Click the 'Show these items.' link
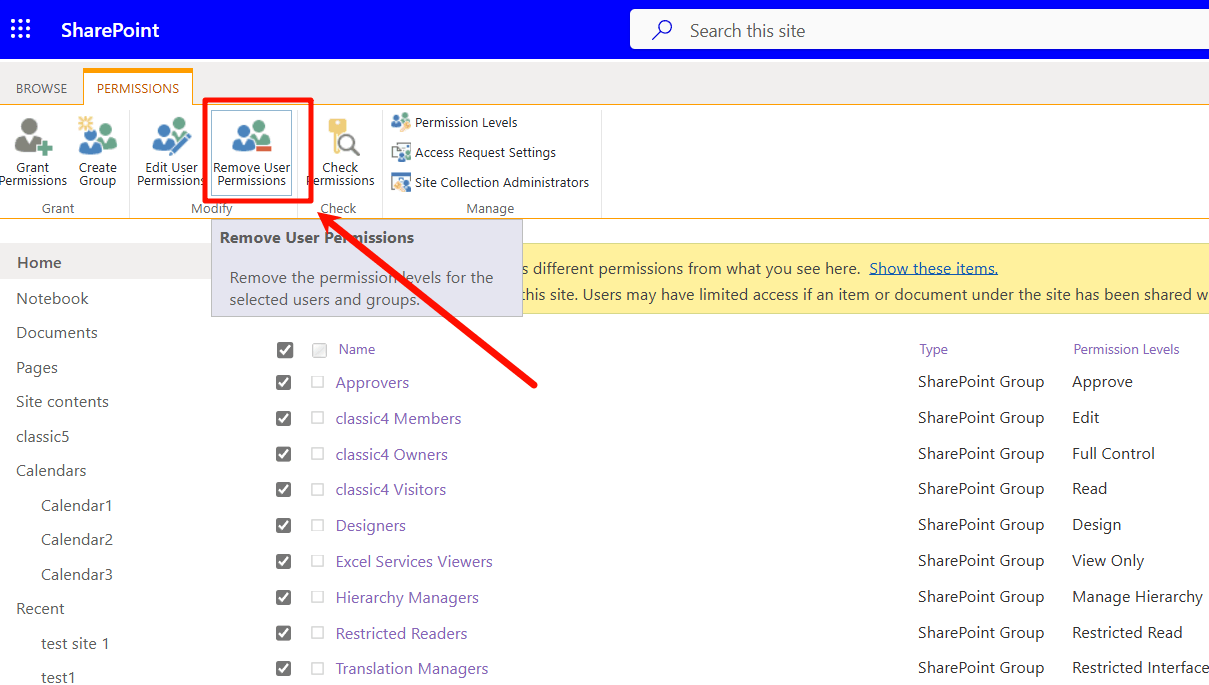The width and height of the screenshot is (1209, 685). (x=933, y=268)
